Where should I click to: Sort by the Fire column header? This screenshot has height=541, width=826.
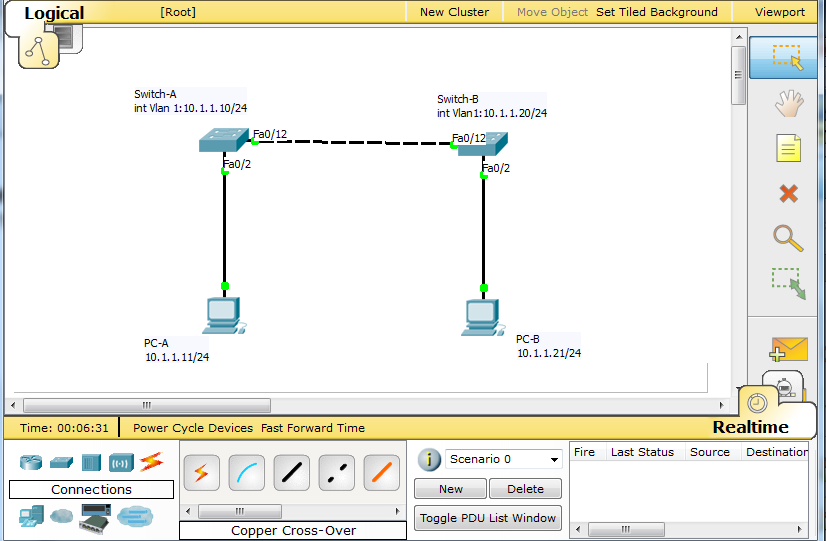[x=584, y=452]
